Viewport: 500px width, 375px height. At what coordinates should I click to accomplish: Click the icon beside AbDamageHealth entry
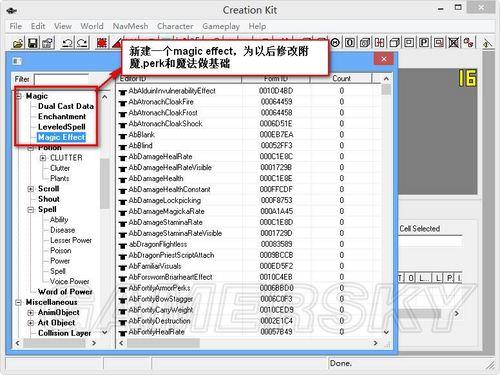pyautogui.click(x=123, y=179)
